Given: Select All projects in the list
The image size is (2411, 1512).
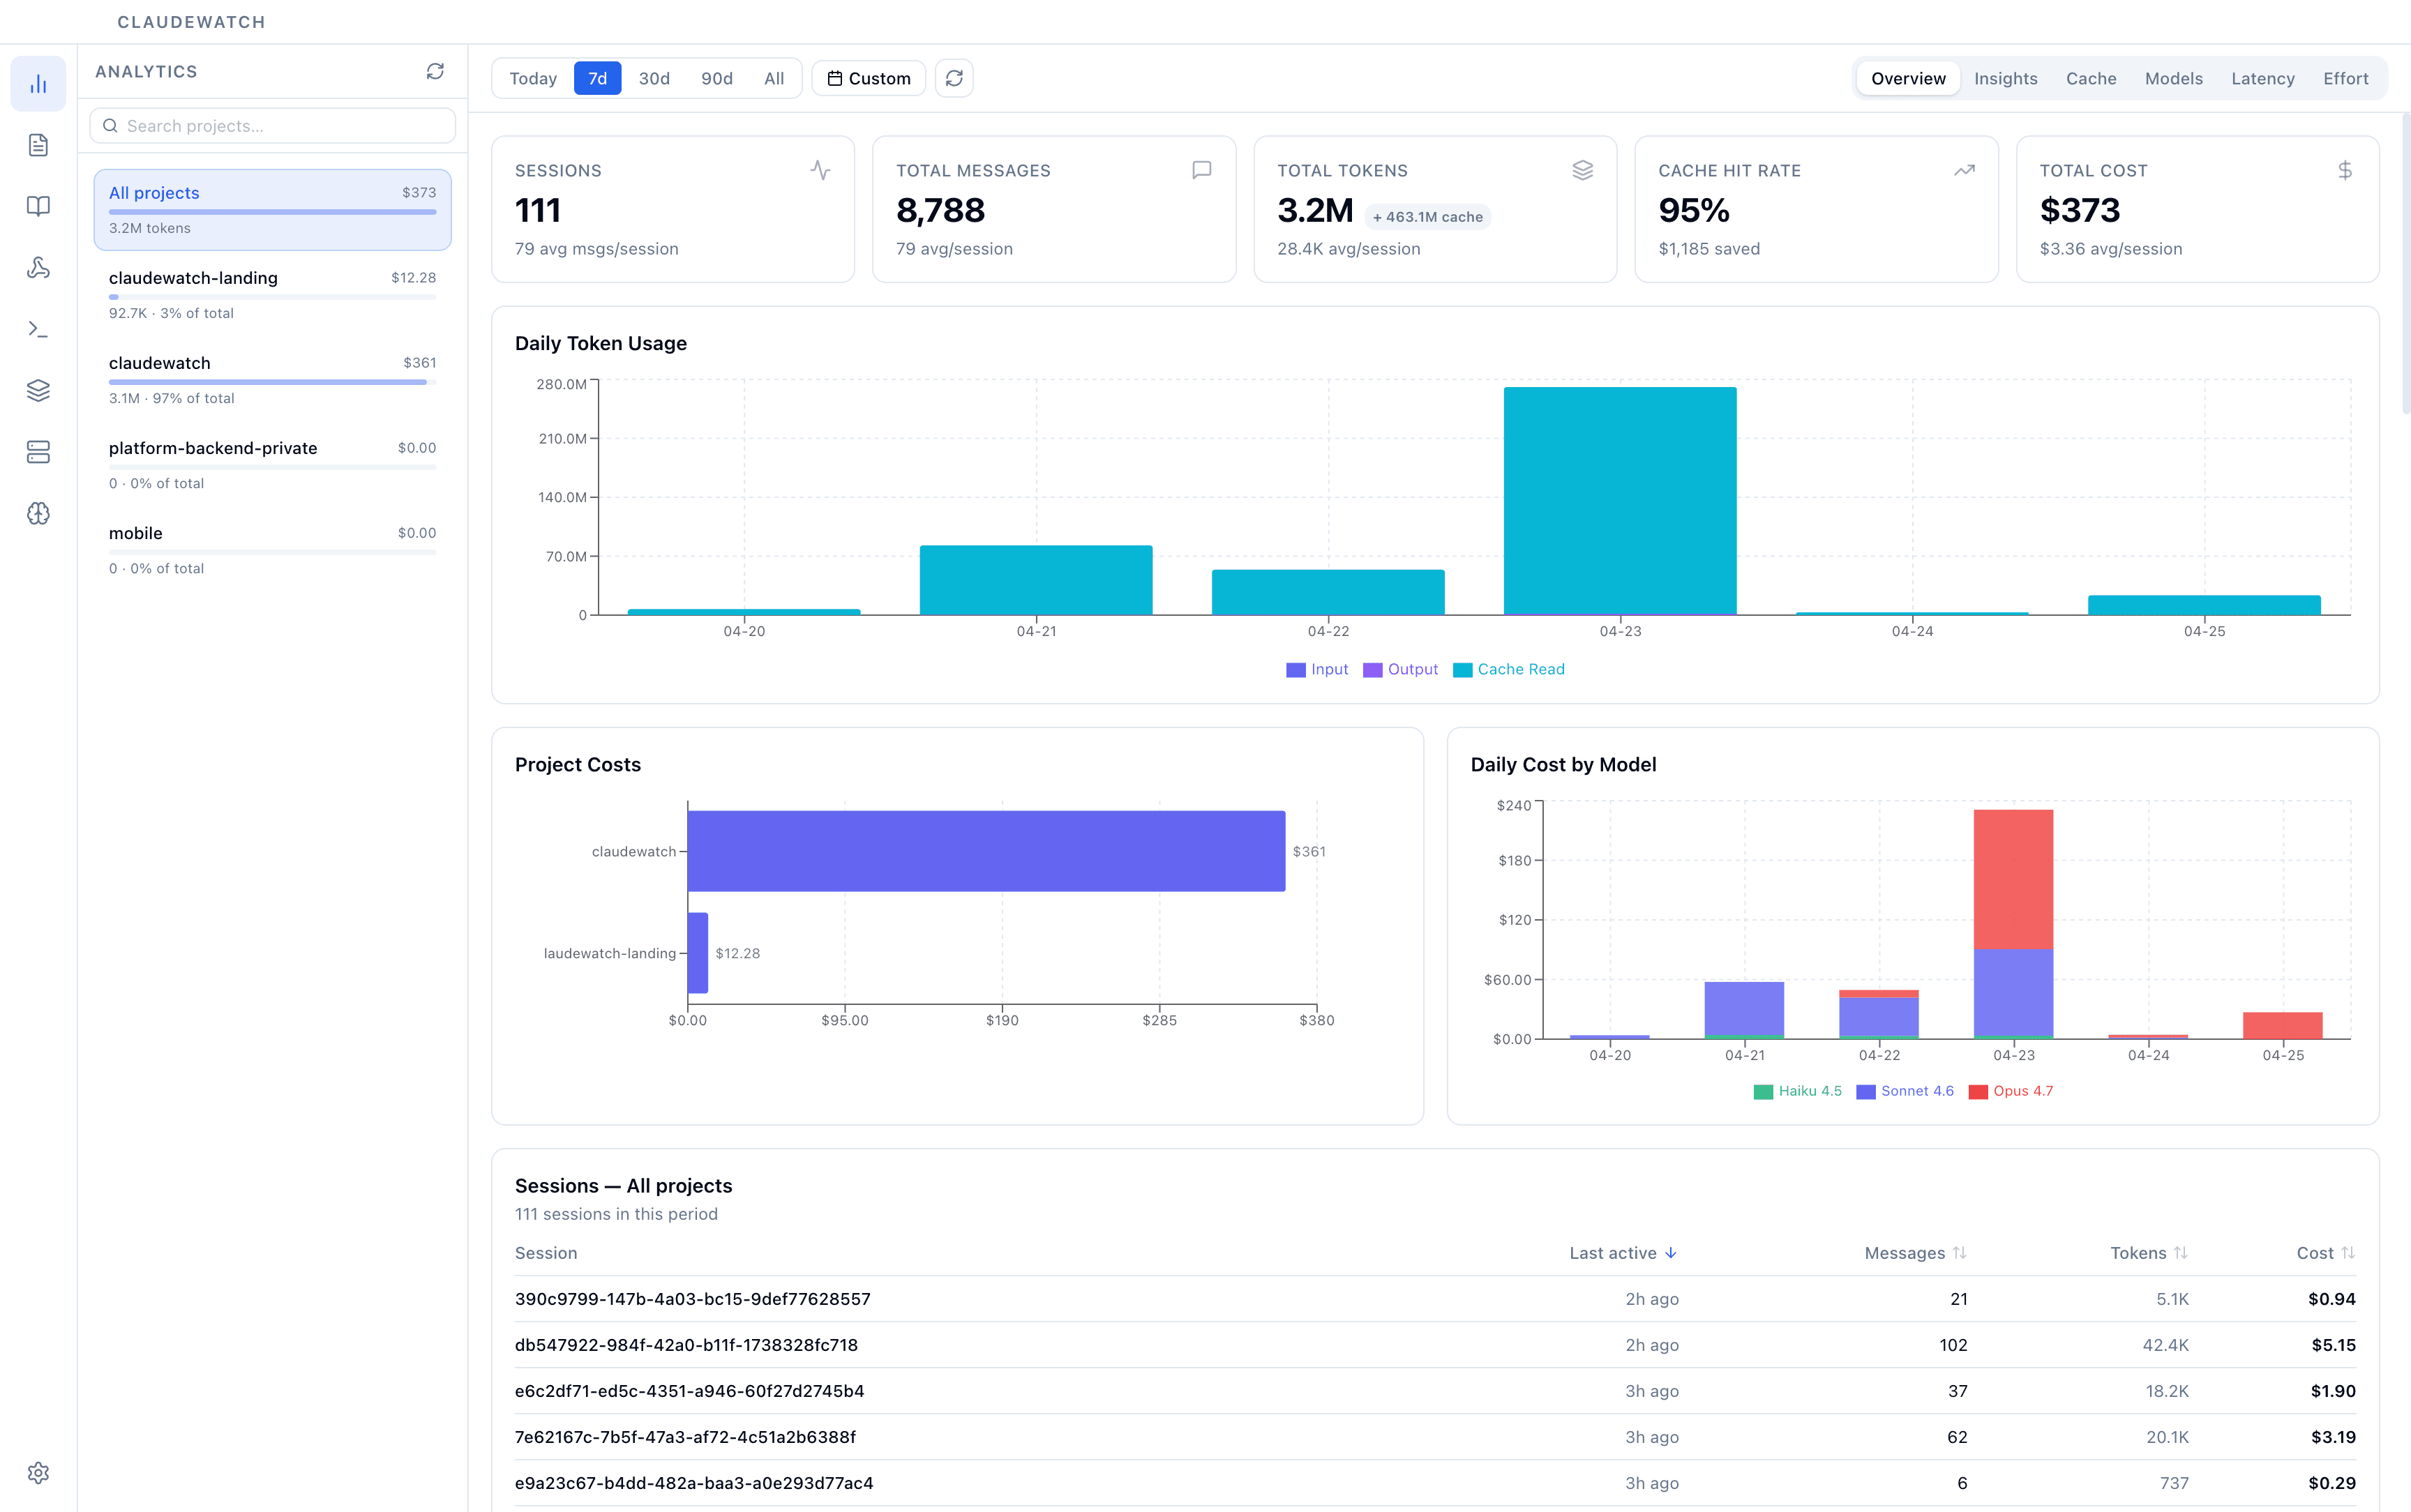Looking at the screenshot, I should [272, 210].
